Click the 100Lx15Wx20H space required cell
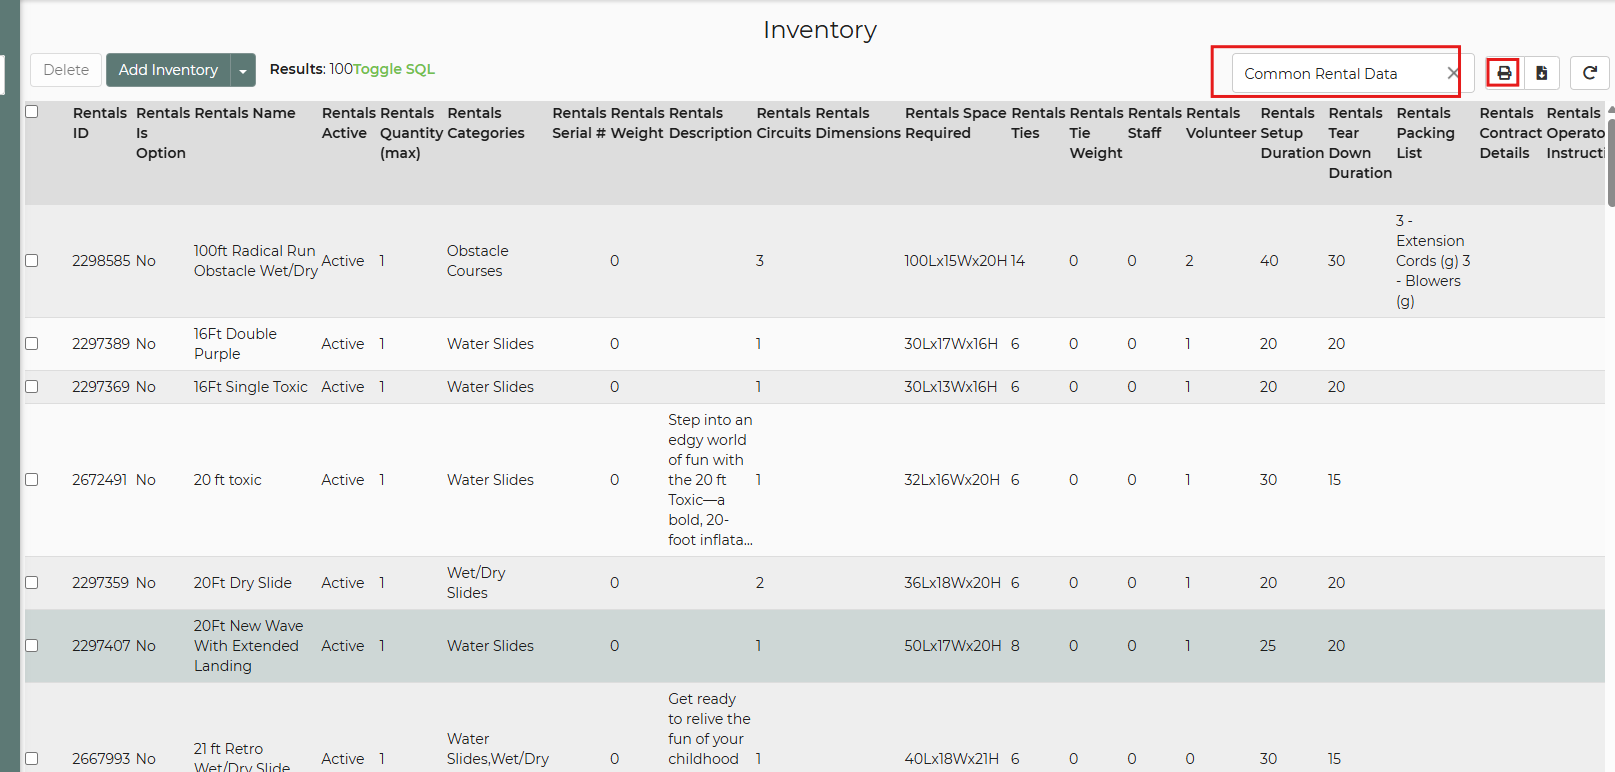The height and width of the screenshot is (772, 1615). (x=956, y=261)
